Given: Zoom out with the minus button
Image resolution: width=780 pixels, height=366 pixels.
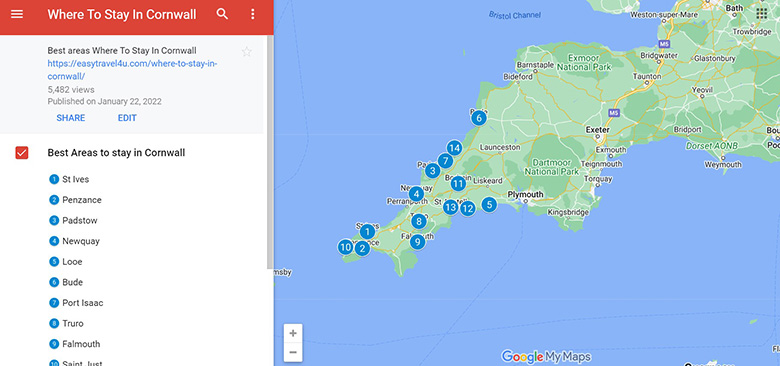Looking at the screenshot, I should pyautogui.click(x=293, y=353).
